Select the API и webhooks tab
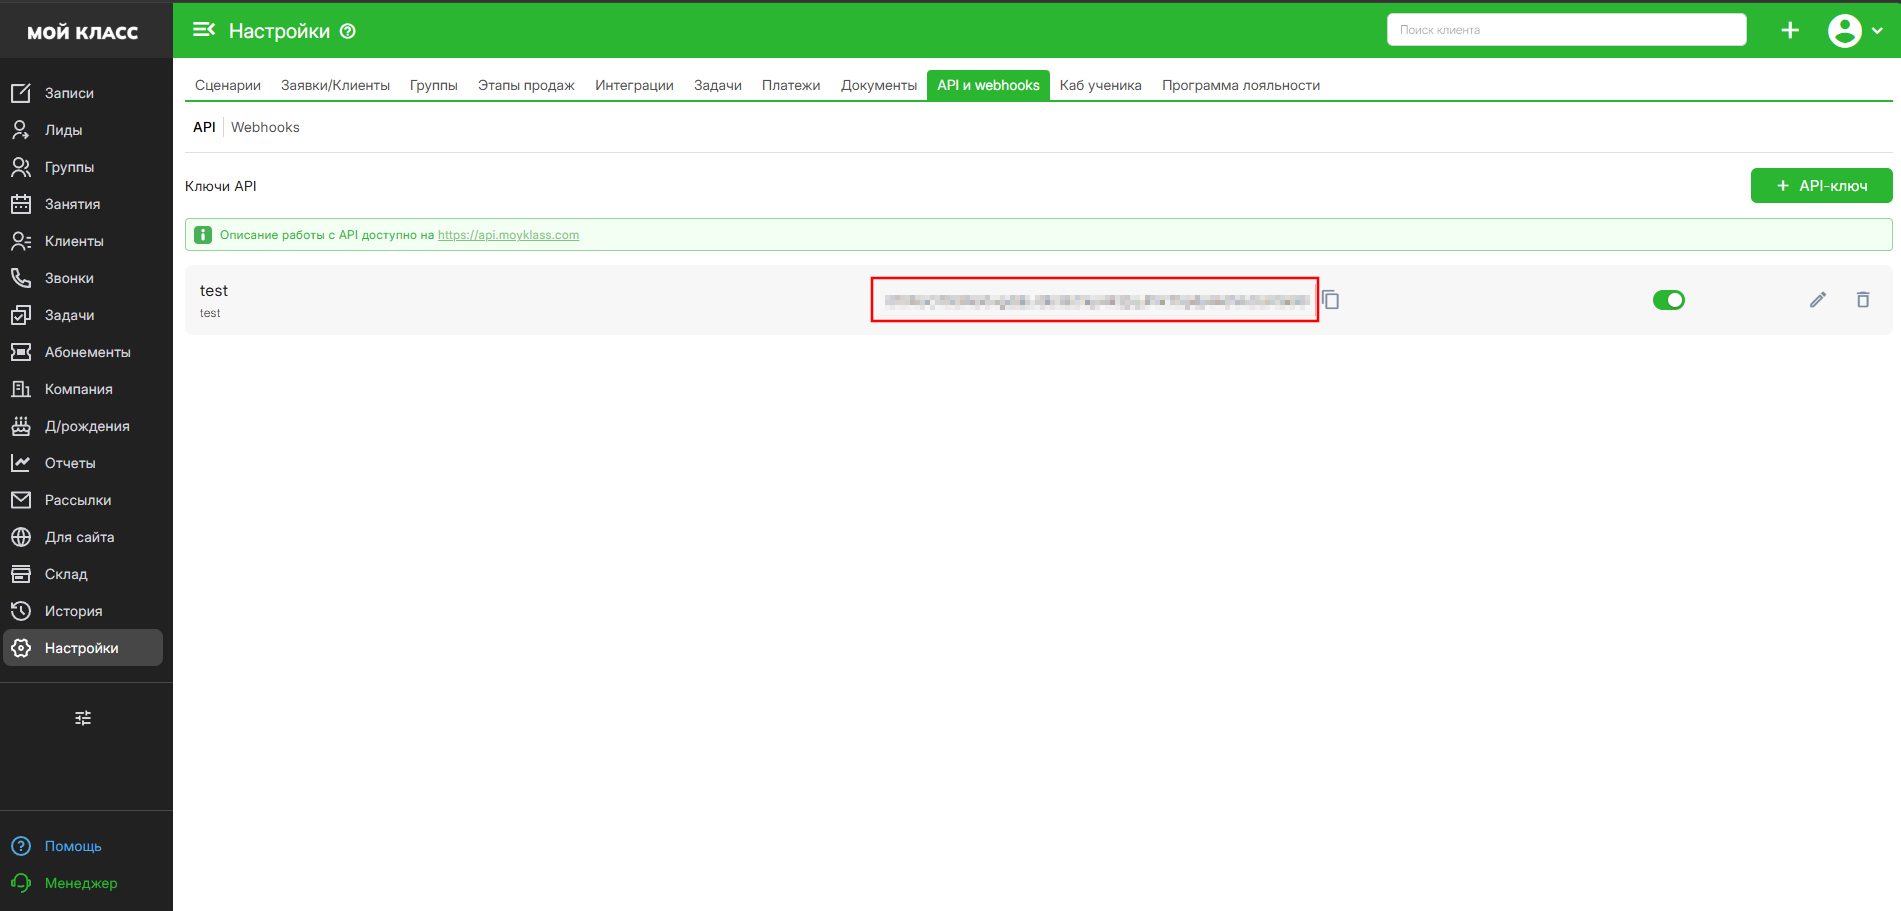Viewport: 1901px width, 911px height. (x=988, y=85)
